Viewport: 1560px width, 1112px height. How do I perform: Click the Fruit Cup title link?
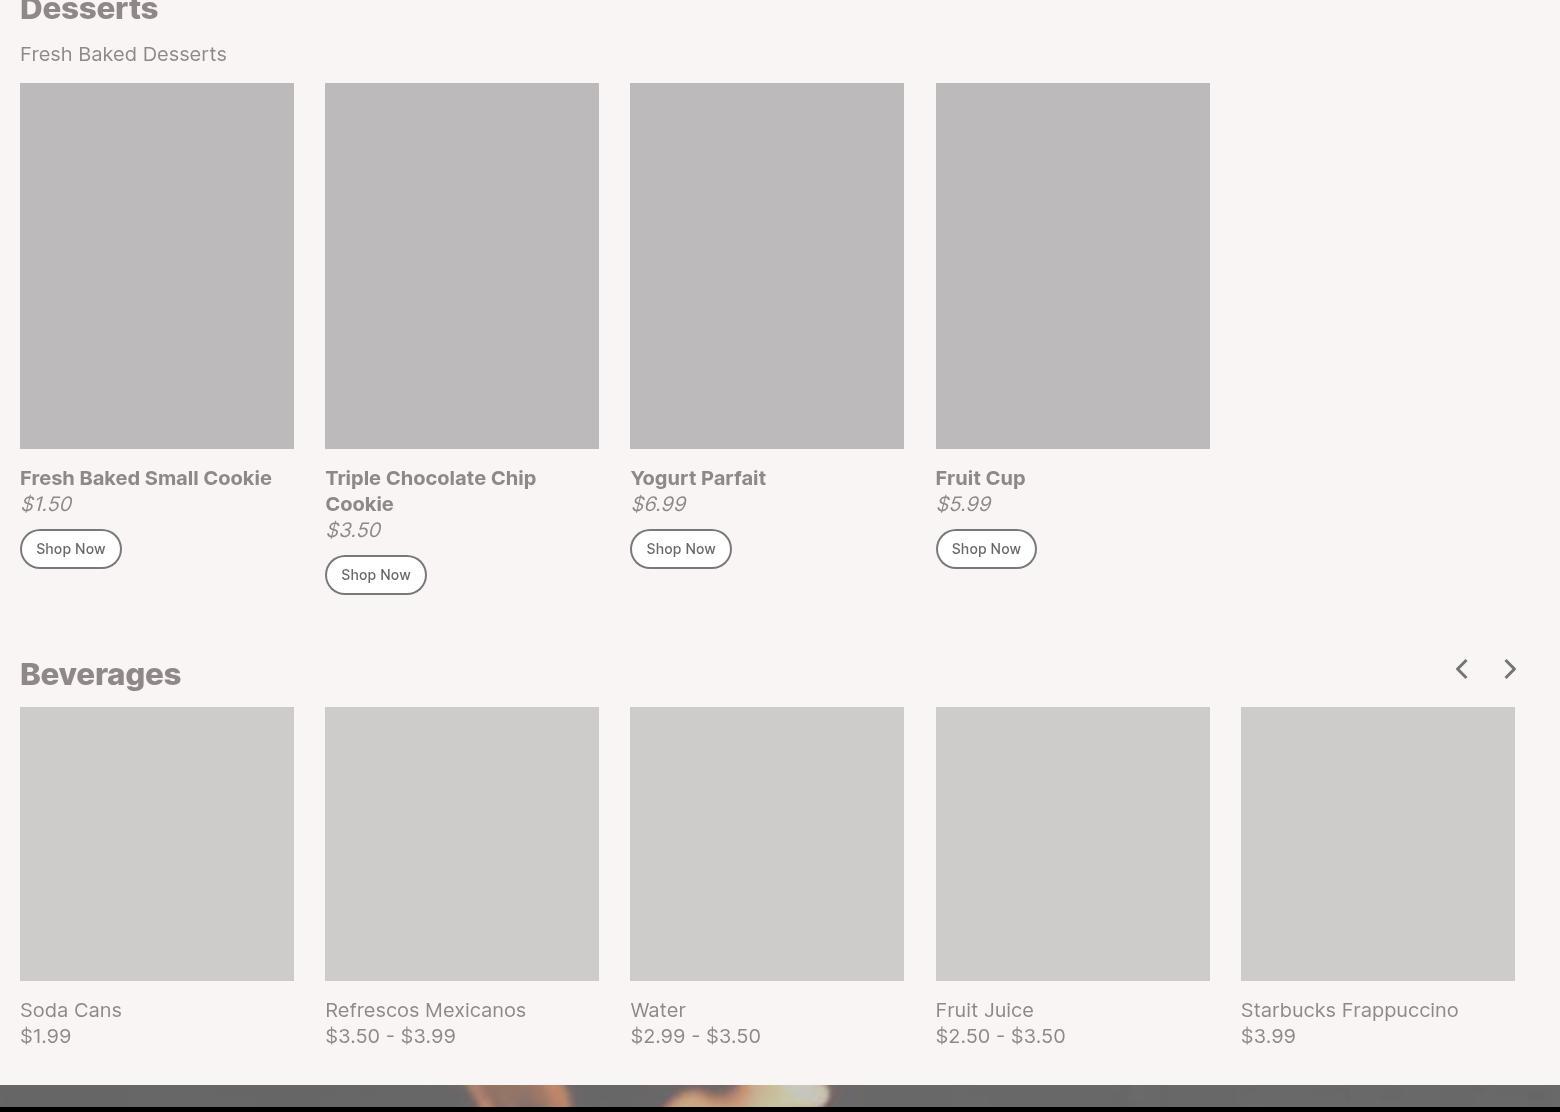[x=980, y=478]
